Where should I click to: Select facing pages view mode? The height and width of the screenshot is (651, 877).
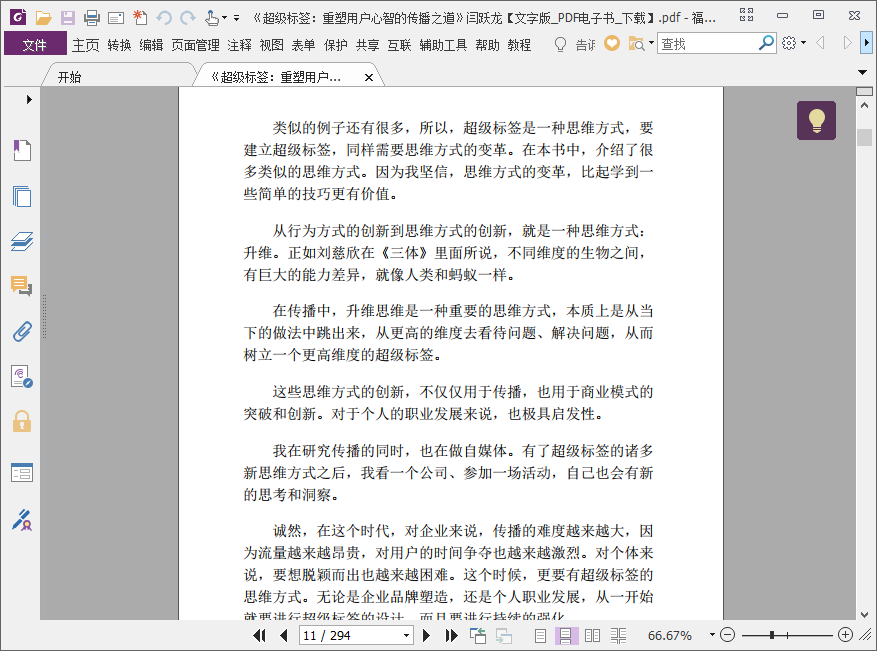click(592, 636)
